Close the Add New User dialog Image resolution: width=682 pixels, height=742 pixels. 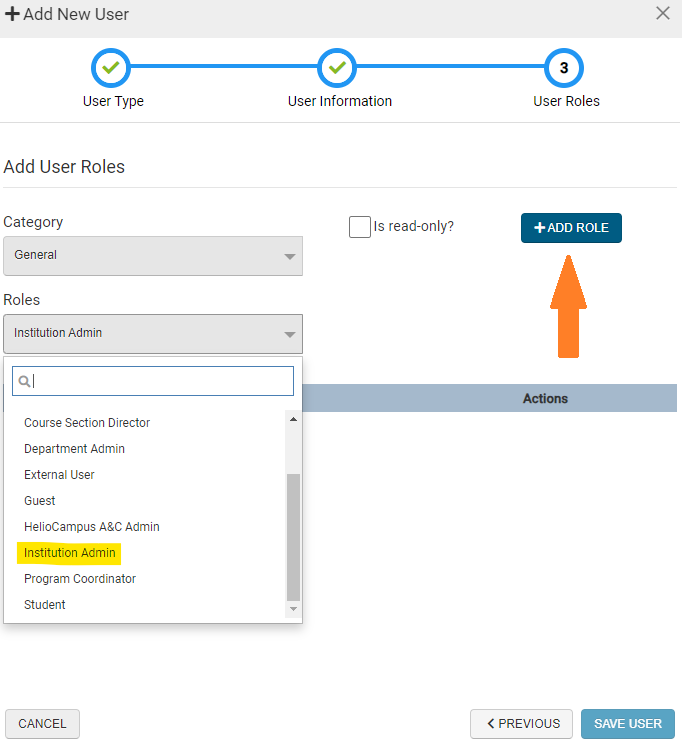tap(662, 14)
